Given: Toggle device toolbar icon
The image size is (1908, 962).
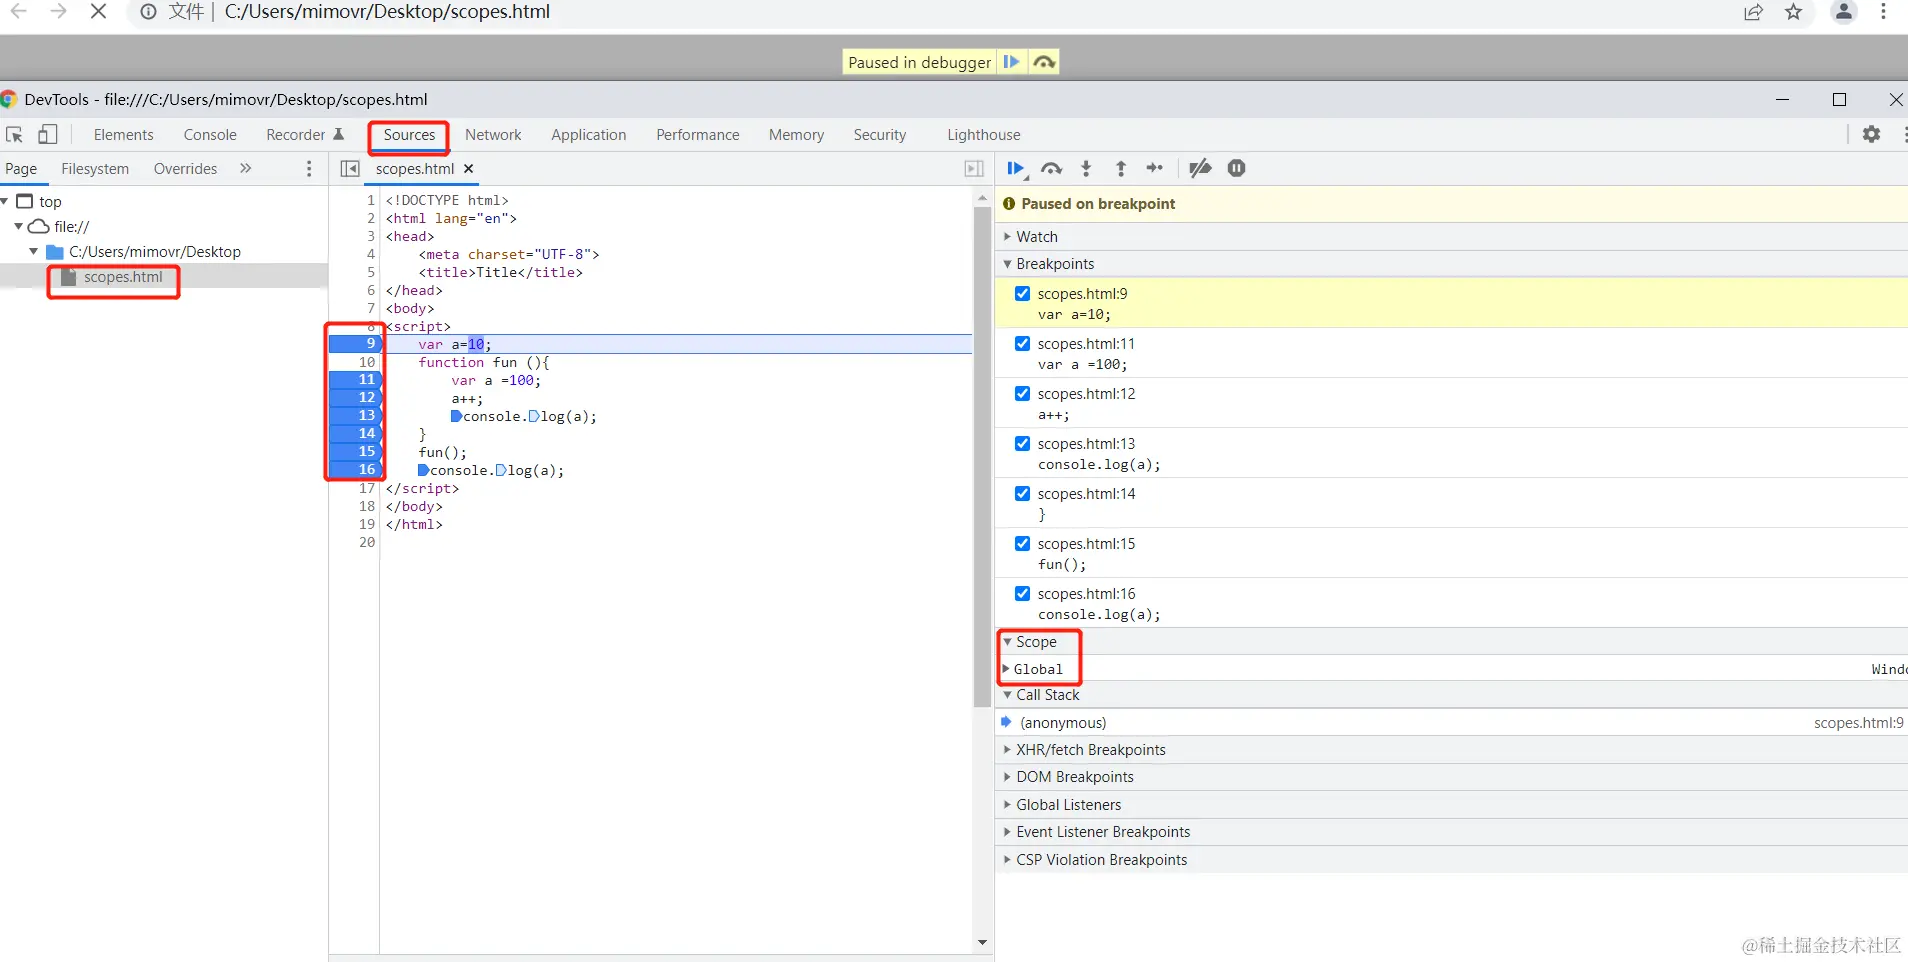Looking at the screenshot, I should pos(47,134).
